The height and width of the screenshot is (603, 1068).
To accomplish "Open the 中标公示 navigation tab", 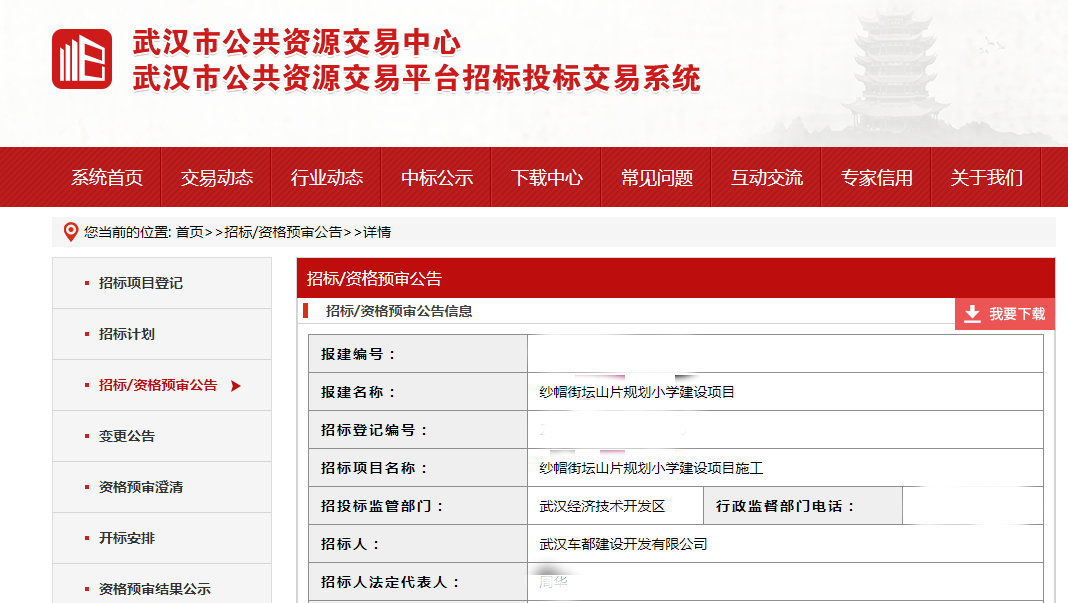I will [437, 178].
